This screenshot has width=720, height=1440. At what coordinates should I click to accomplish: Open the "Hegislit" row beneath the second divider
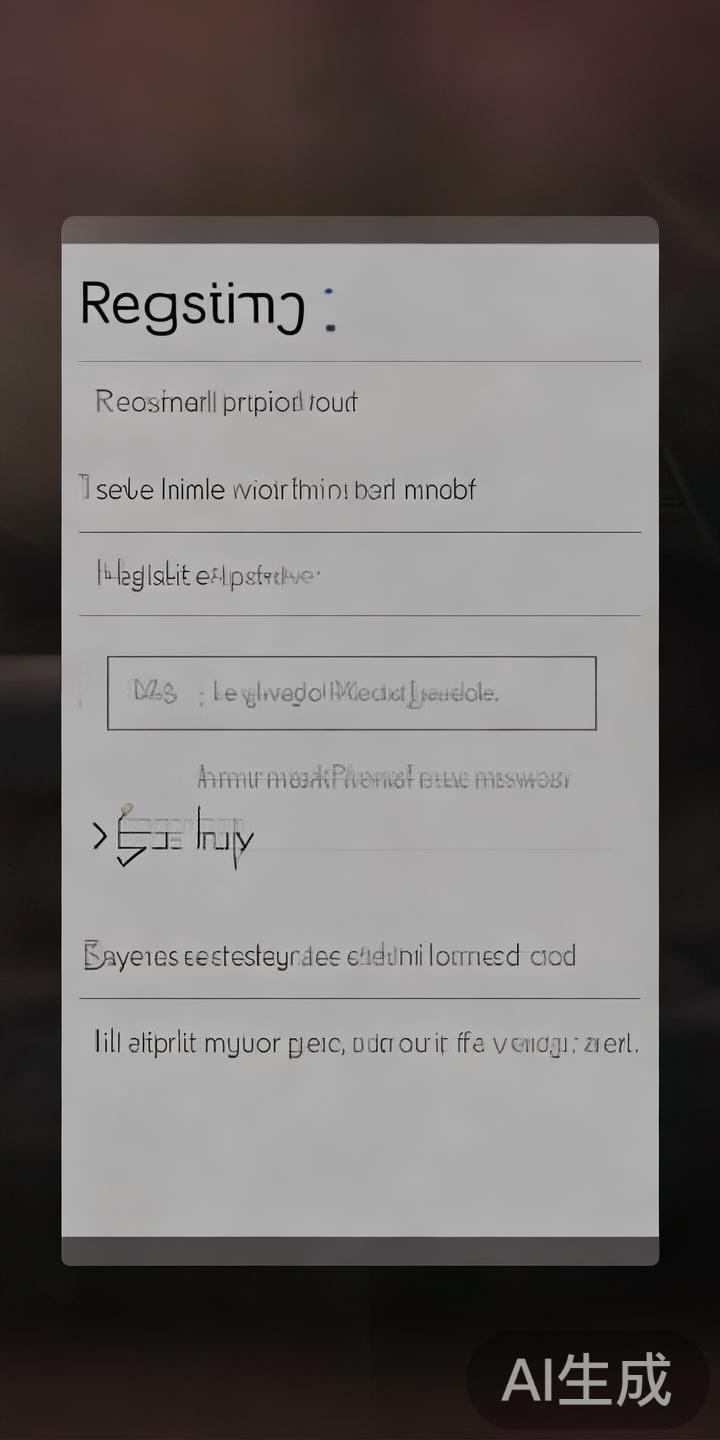point(360,575)
